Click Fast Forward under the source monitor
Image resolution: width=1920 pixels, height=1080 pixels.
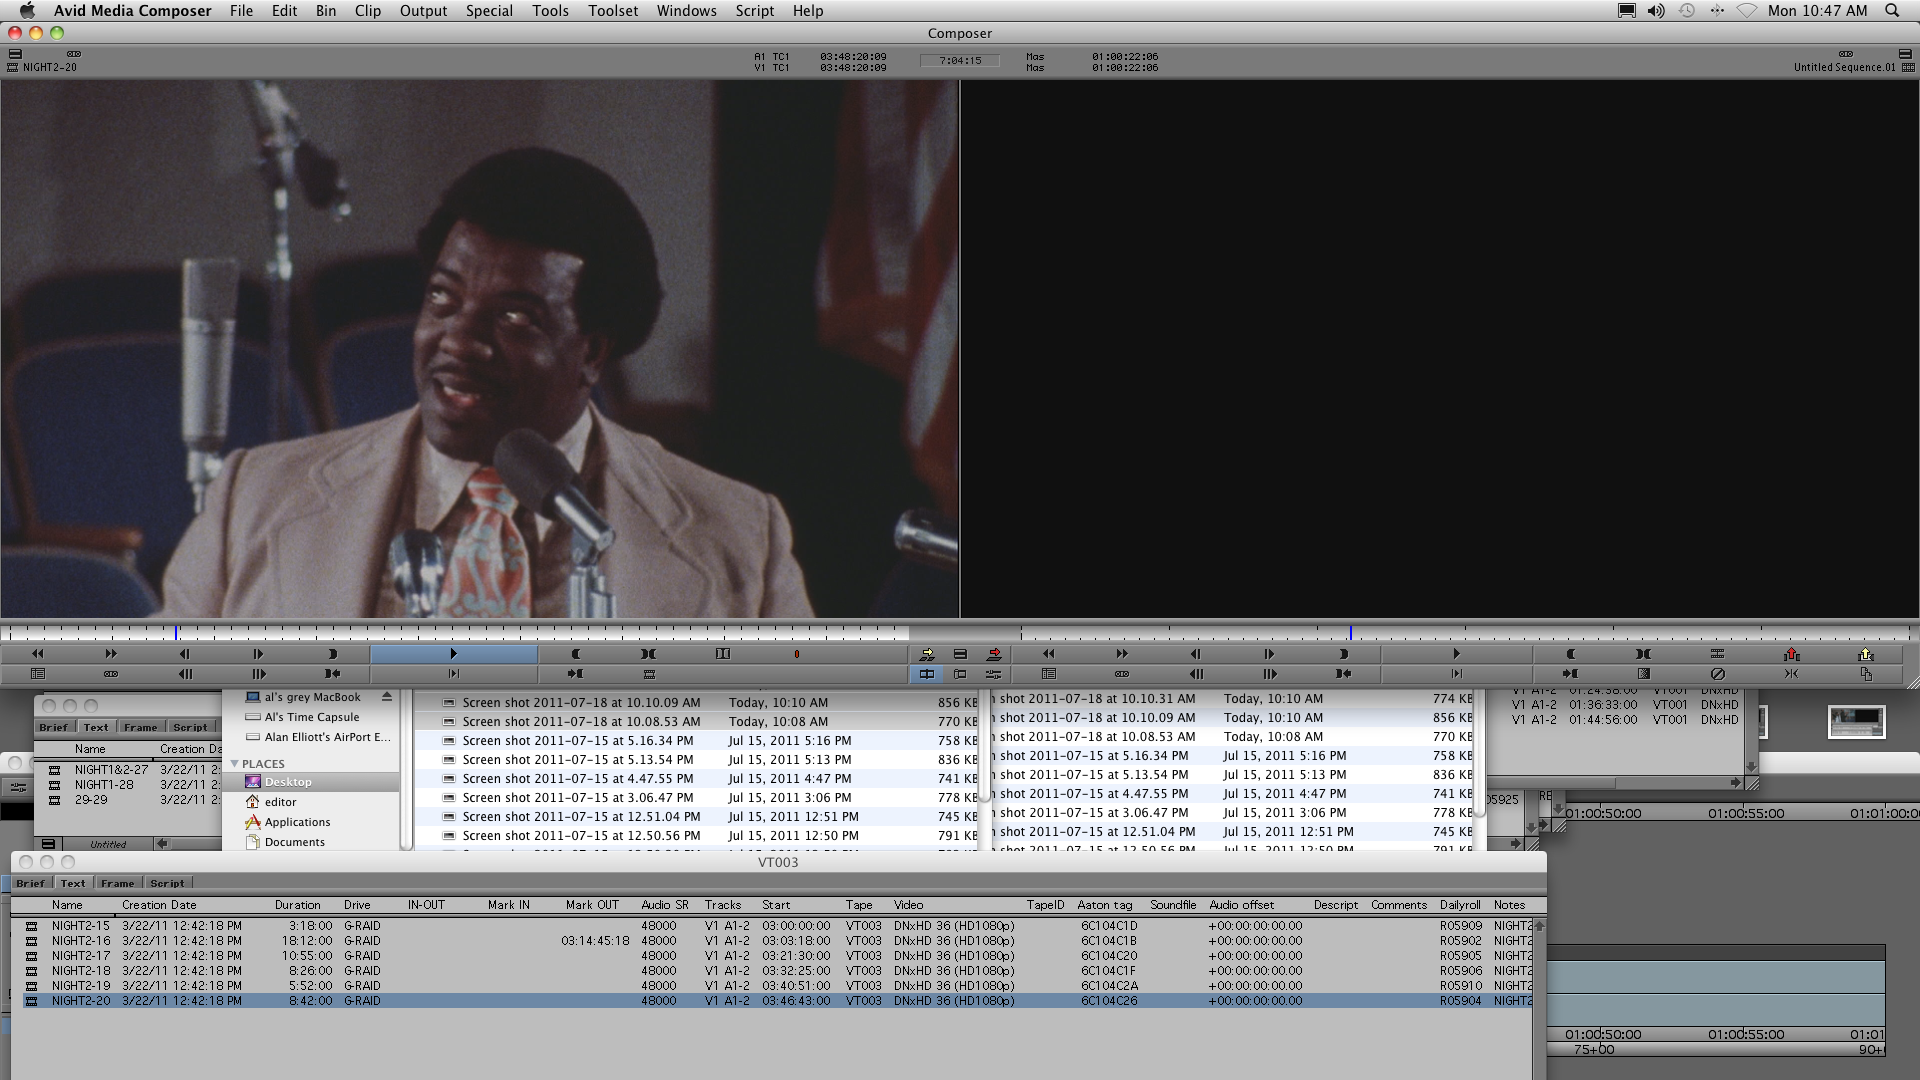click(111, 654)
